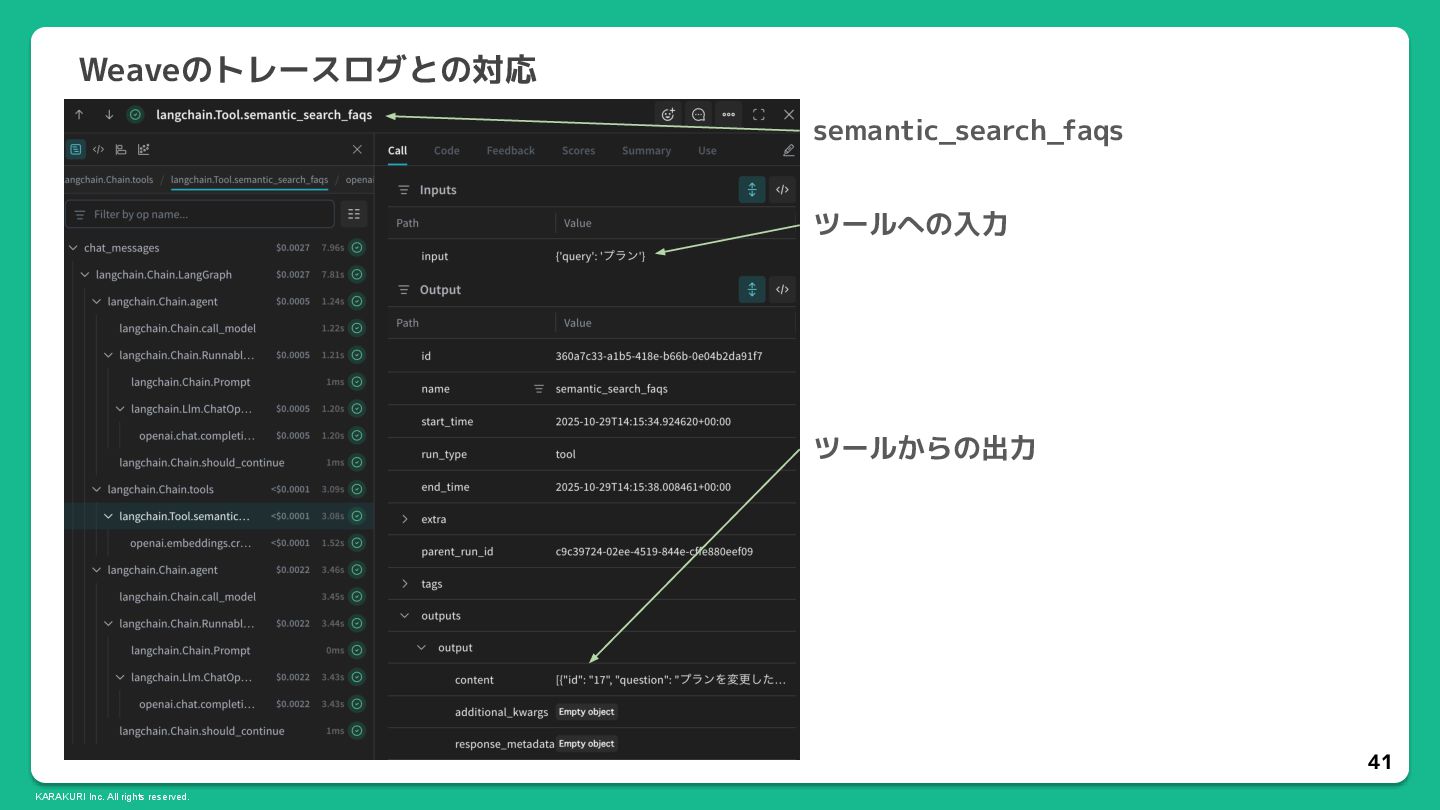Click the parent_run_id value
Screen dimensions: 1440x810
point(654,552)
